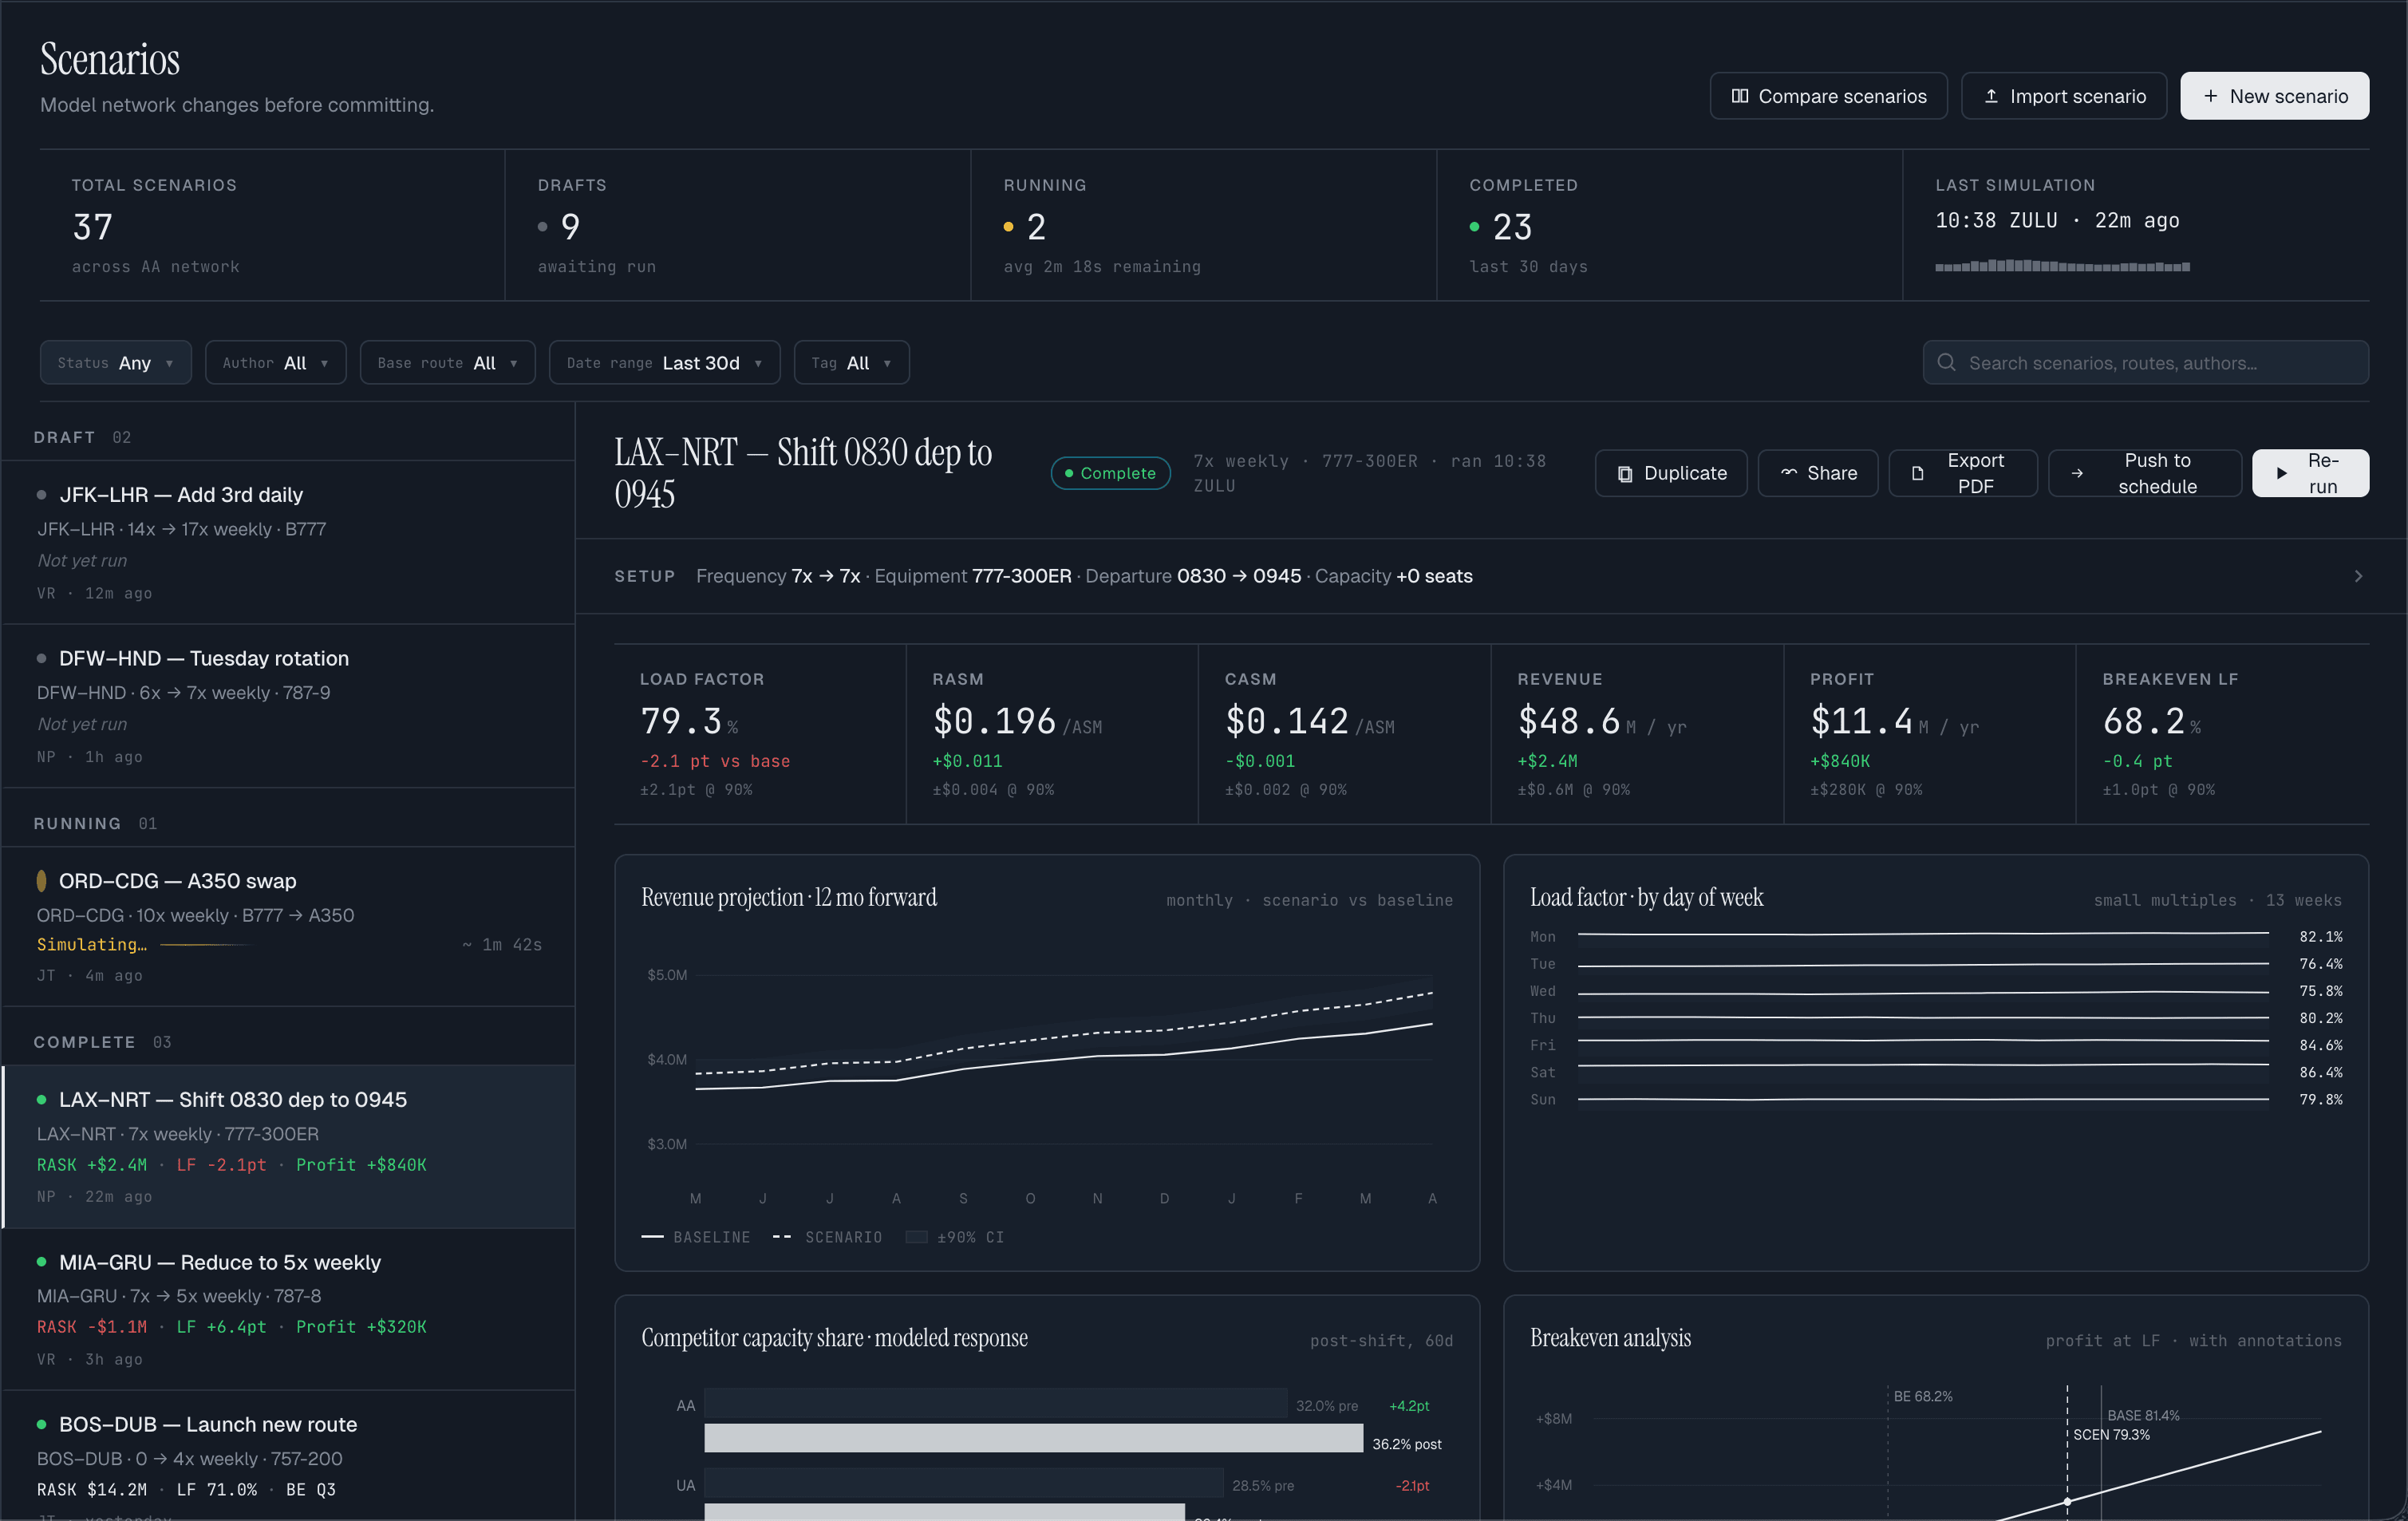Click the Re-run button
Viewport: 2408px width, 1521px height.
click(x=2311, y=473)
